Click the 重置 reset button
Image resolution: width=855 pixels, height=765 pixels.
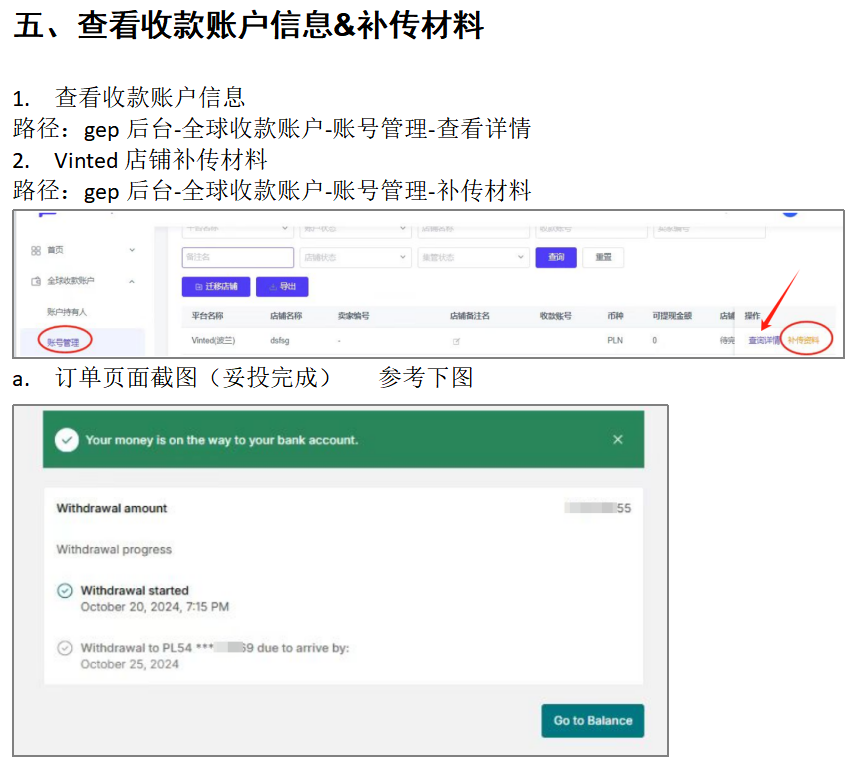click(x=603, y=258)
